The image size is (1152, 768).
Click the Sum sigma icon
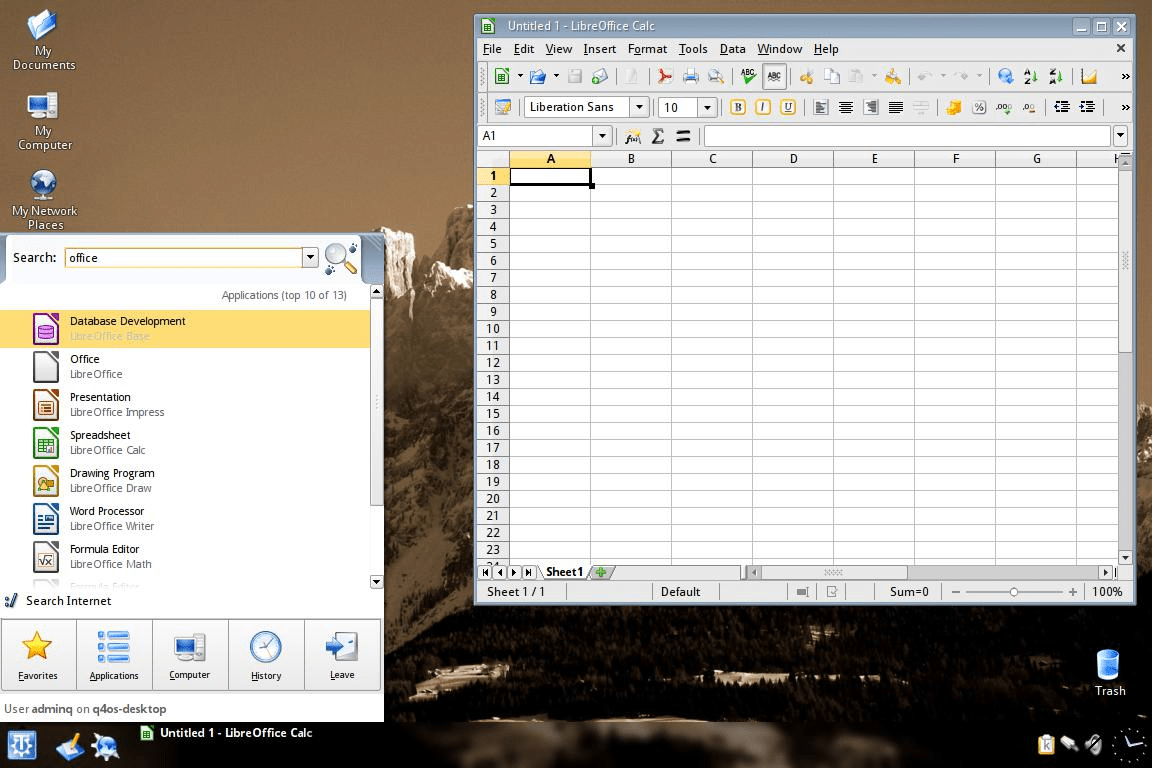click(658, 136)
